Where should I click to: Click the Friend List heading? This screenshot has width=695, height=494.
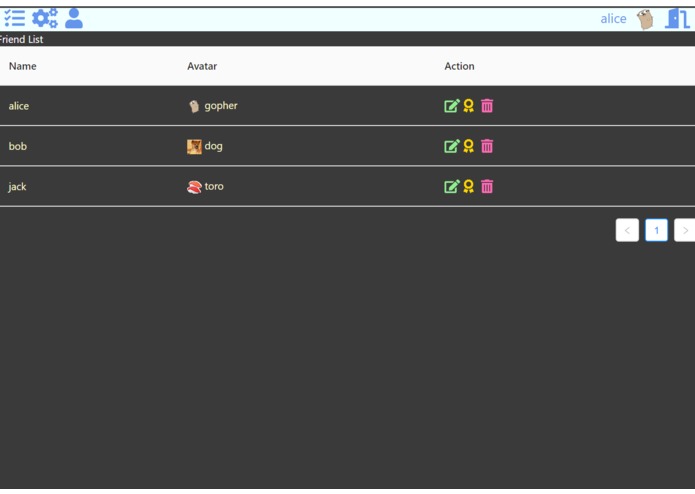coord(21,39)
